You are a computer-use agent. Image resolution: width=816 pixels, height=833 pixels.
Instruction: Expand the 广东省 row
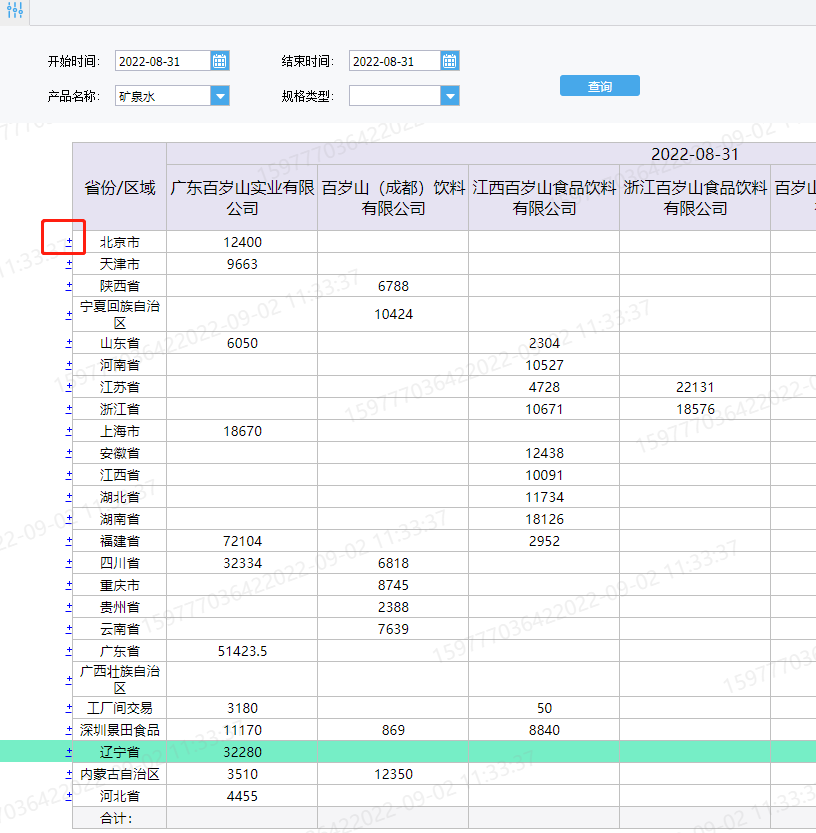click(x=69, y=651)
